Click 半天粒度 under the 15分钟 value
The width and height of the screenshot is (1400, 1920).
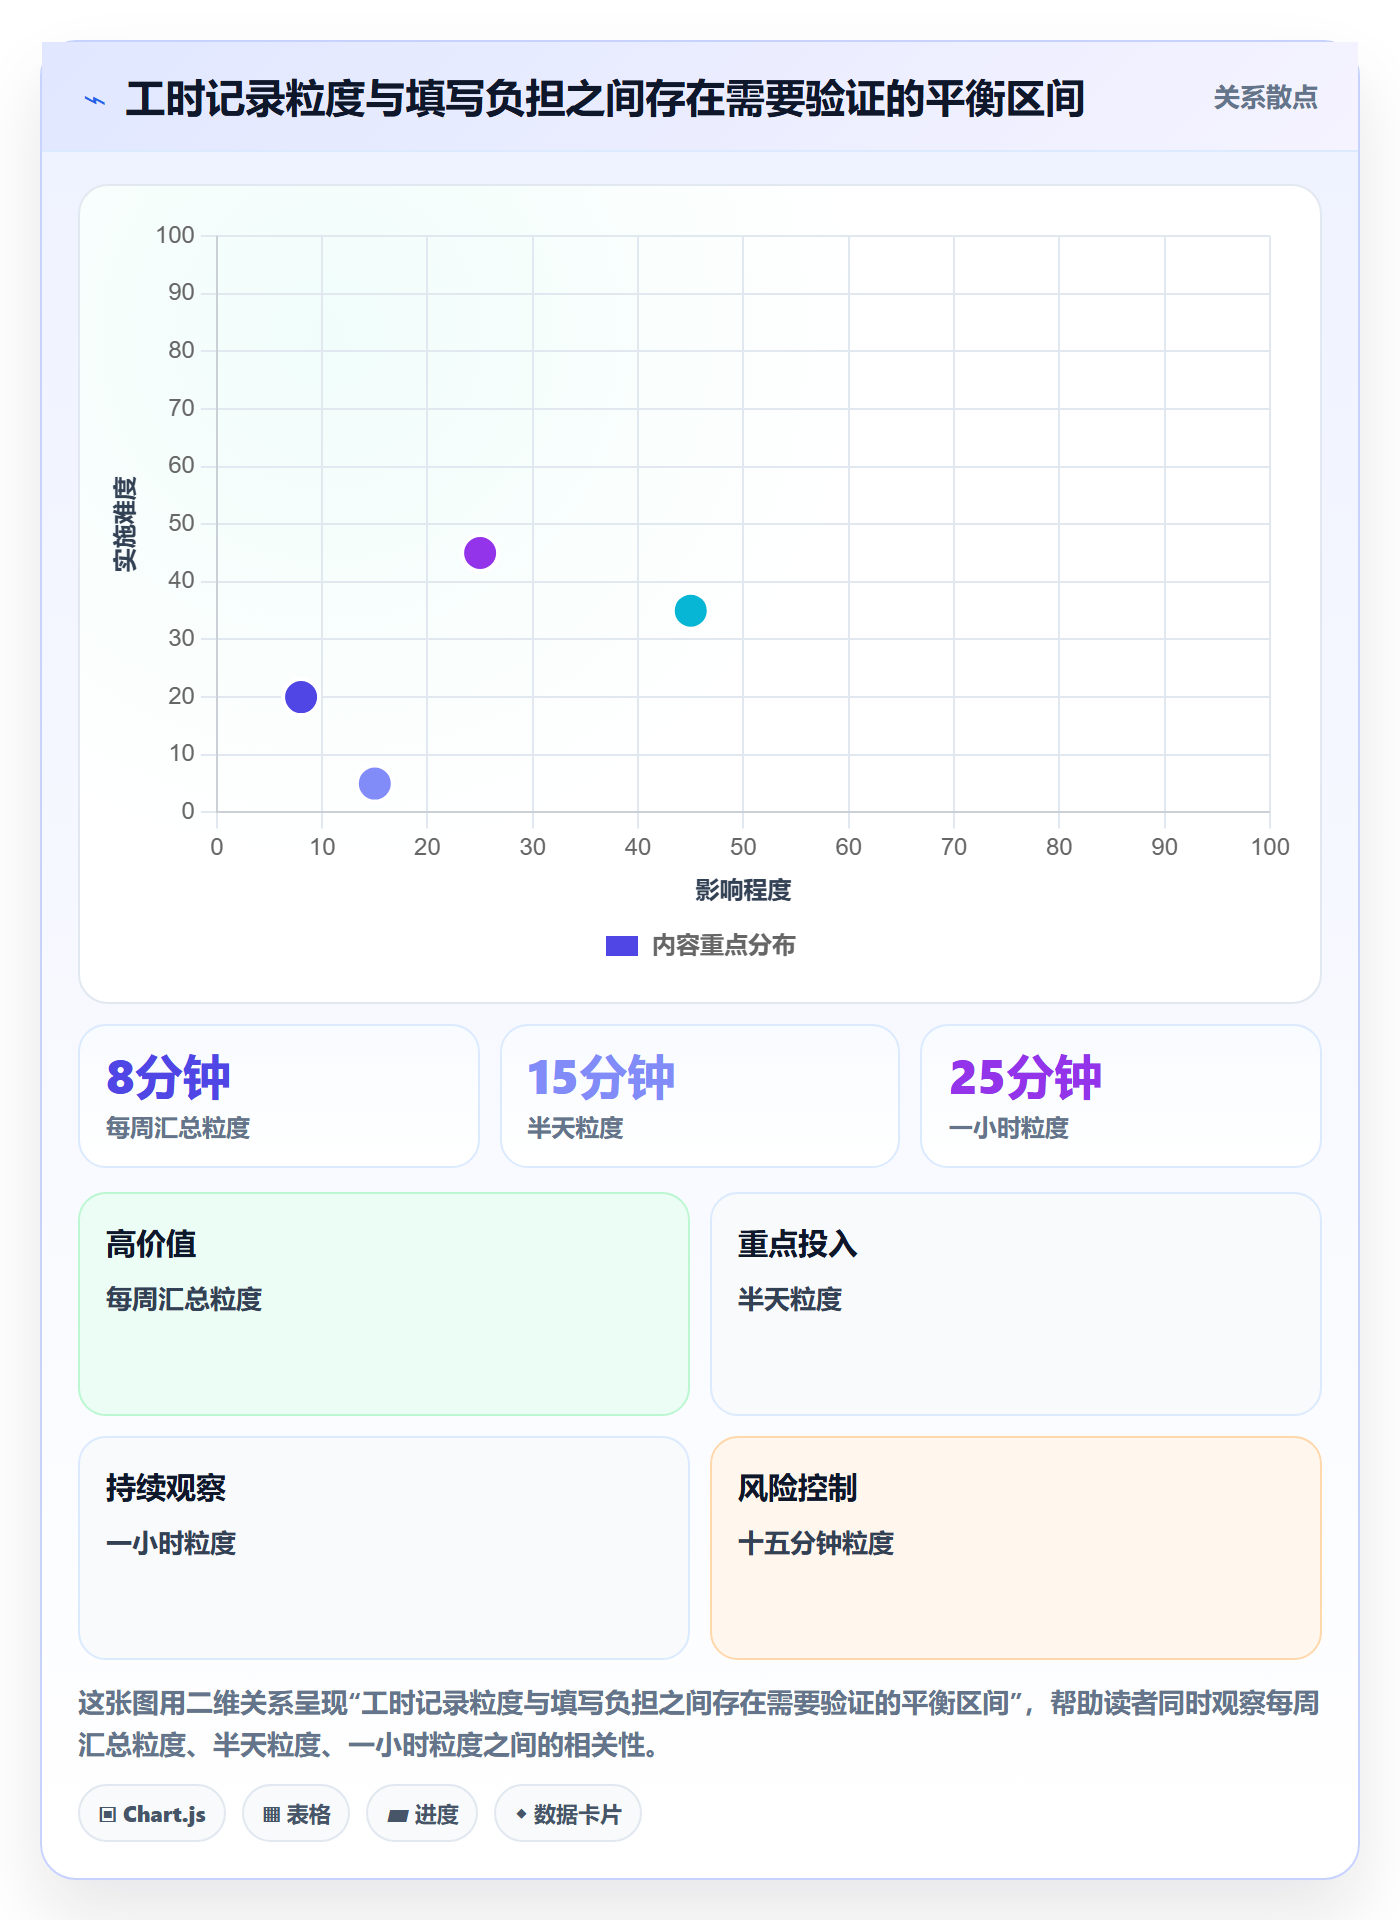(575, 1128)
